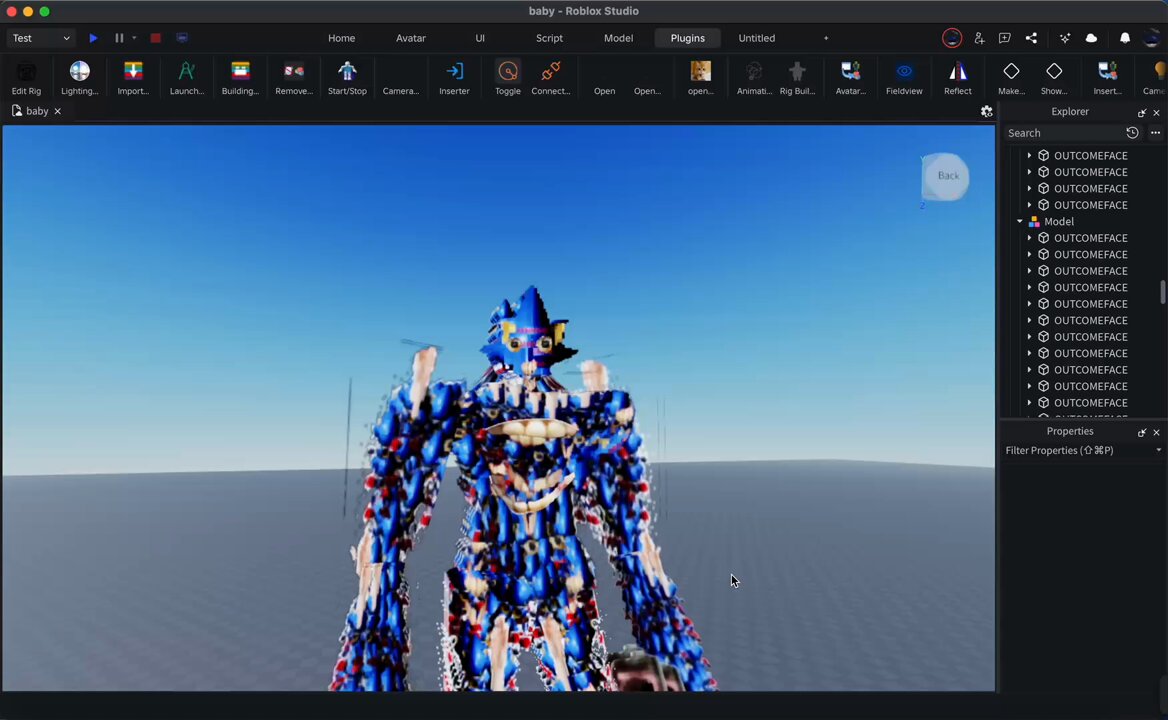Open Explorer search history icon
Screen dimensions: 1168x720
click(1132, 133)
